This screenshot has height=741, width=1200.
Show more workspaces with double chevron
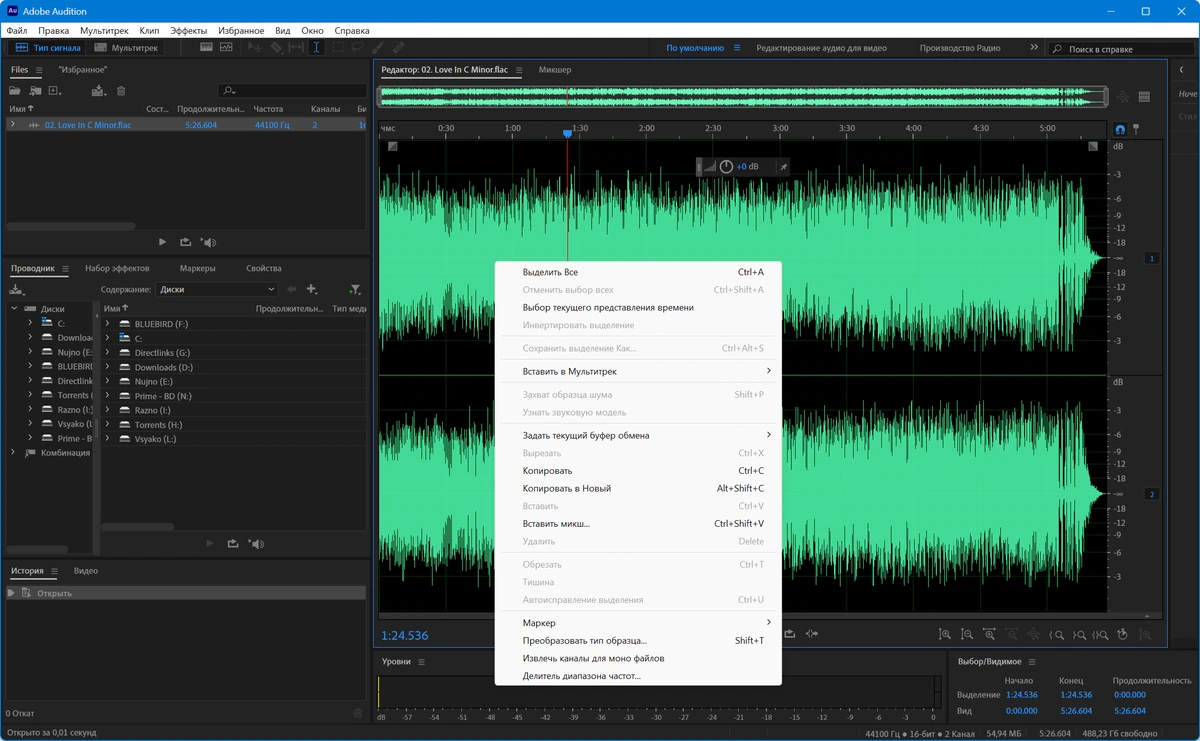click(1034, 47)
